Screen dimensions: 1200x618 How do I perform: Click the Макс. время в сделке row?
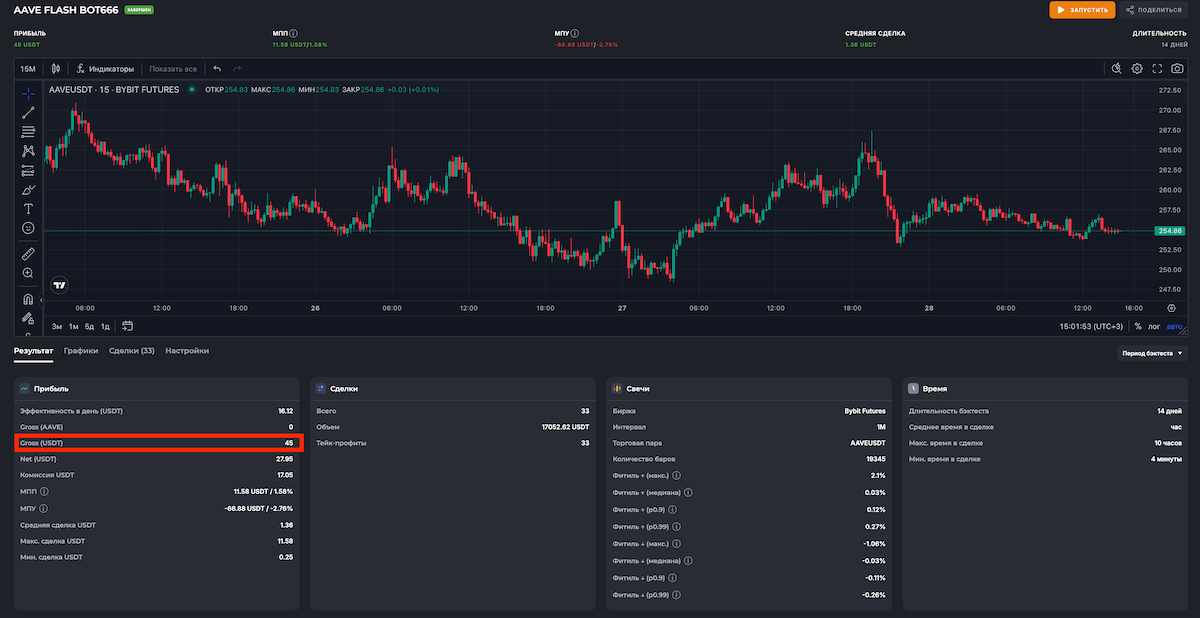click(1045, 443)
